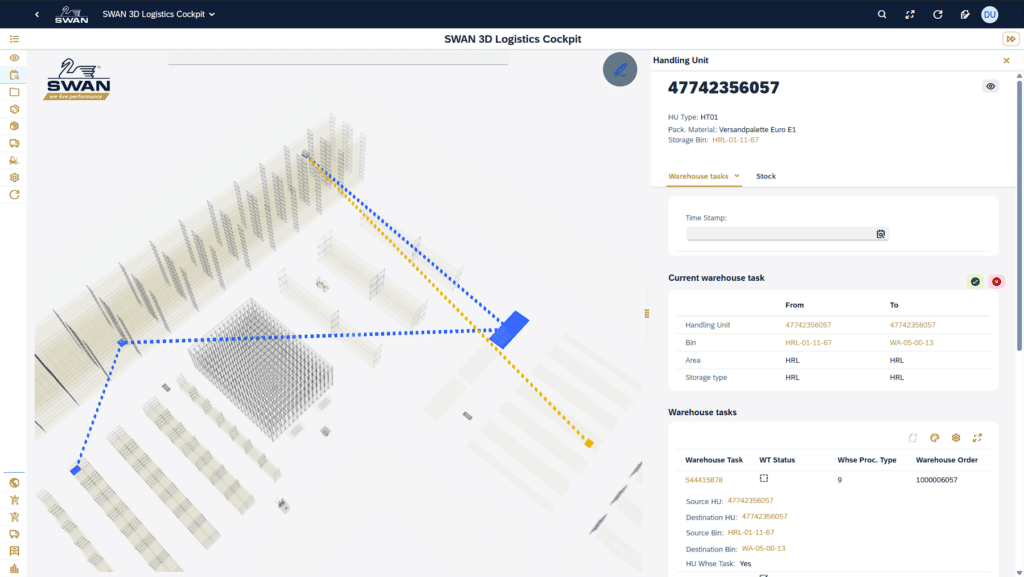Open Source HU 47742356057 link
Viewport: 1024px width, 577px height.
[750, 501]
